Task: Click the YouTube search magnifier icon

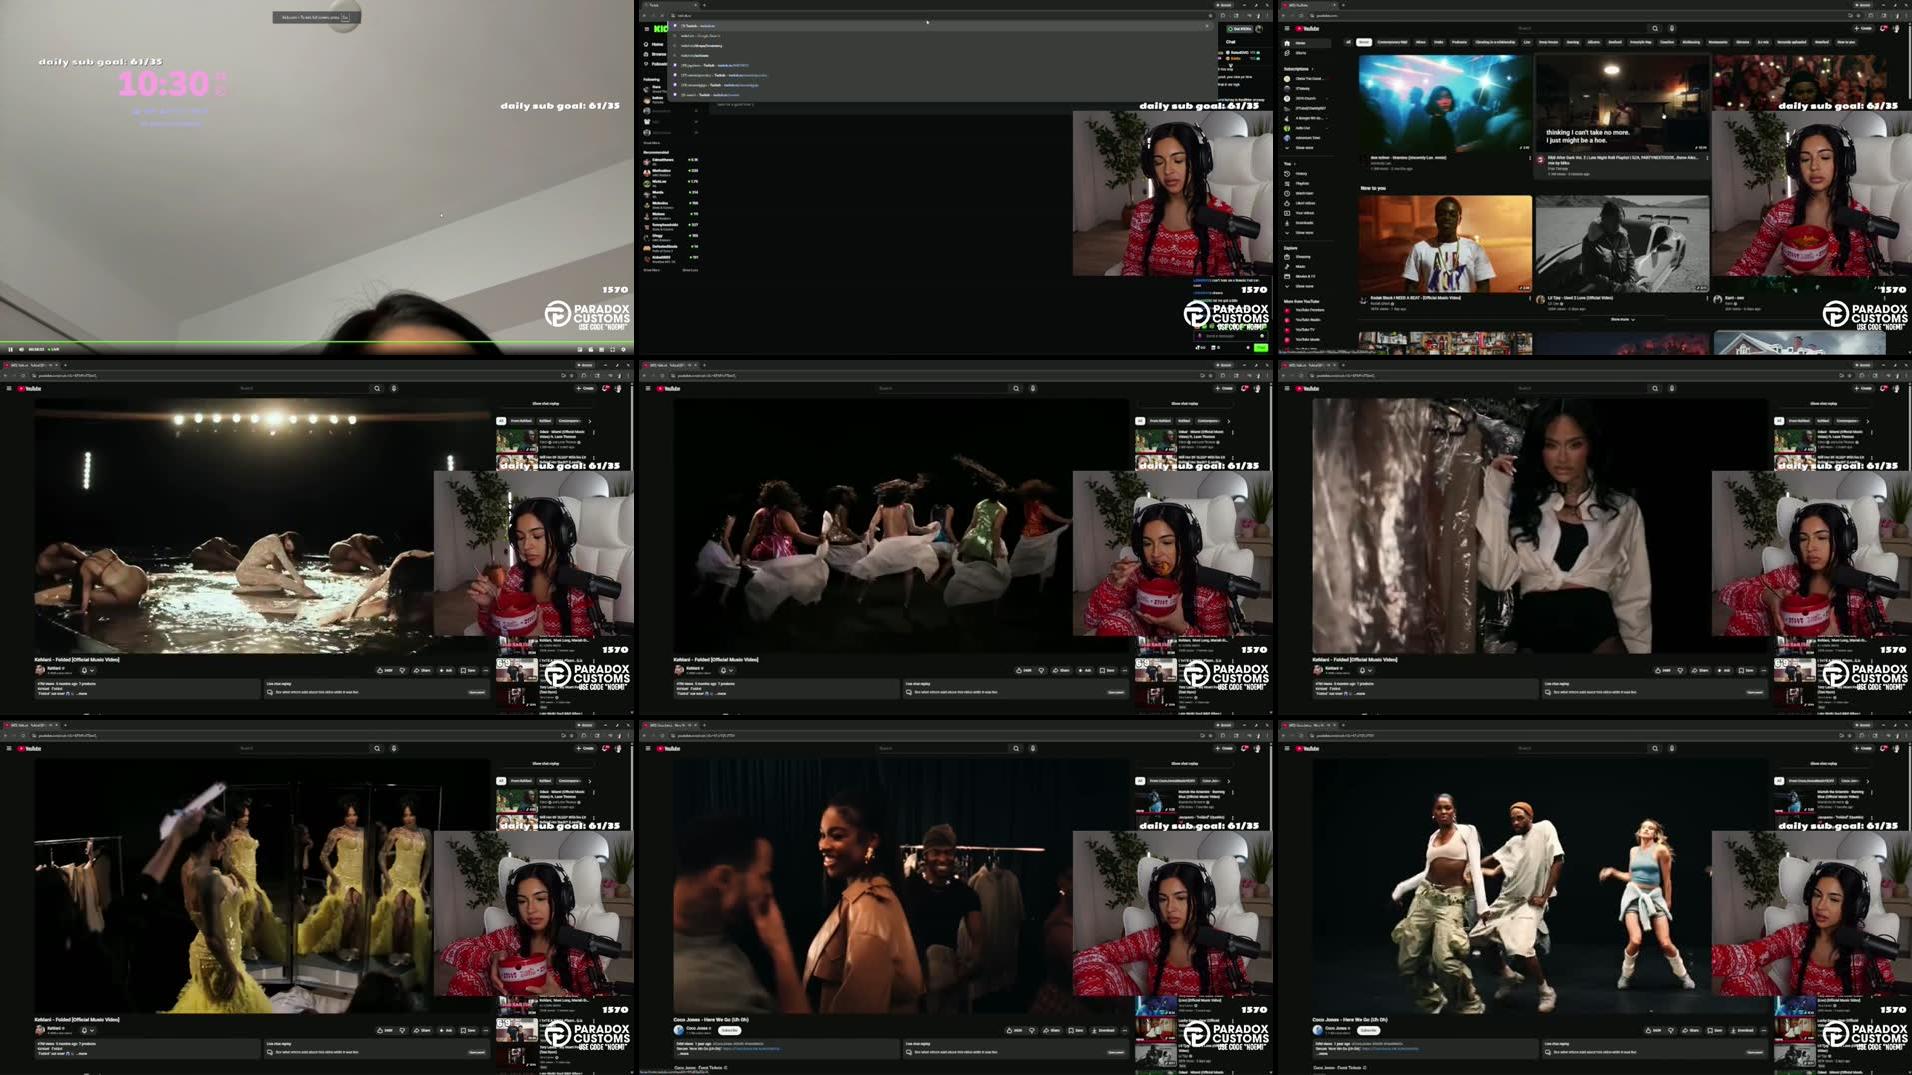Action: 1655,27
